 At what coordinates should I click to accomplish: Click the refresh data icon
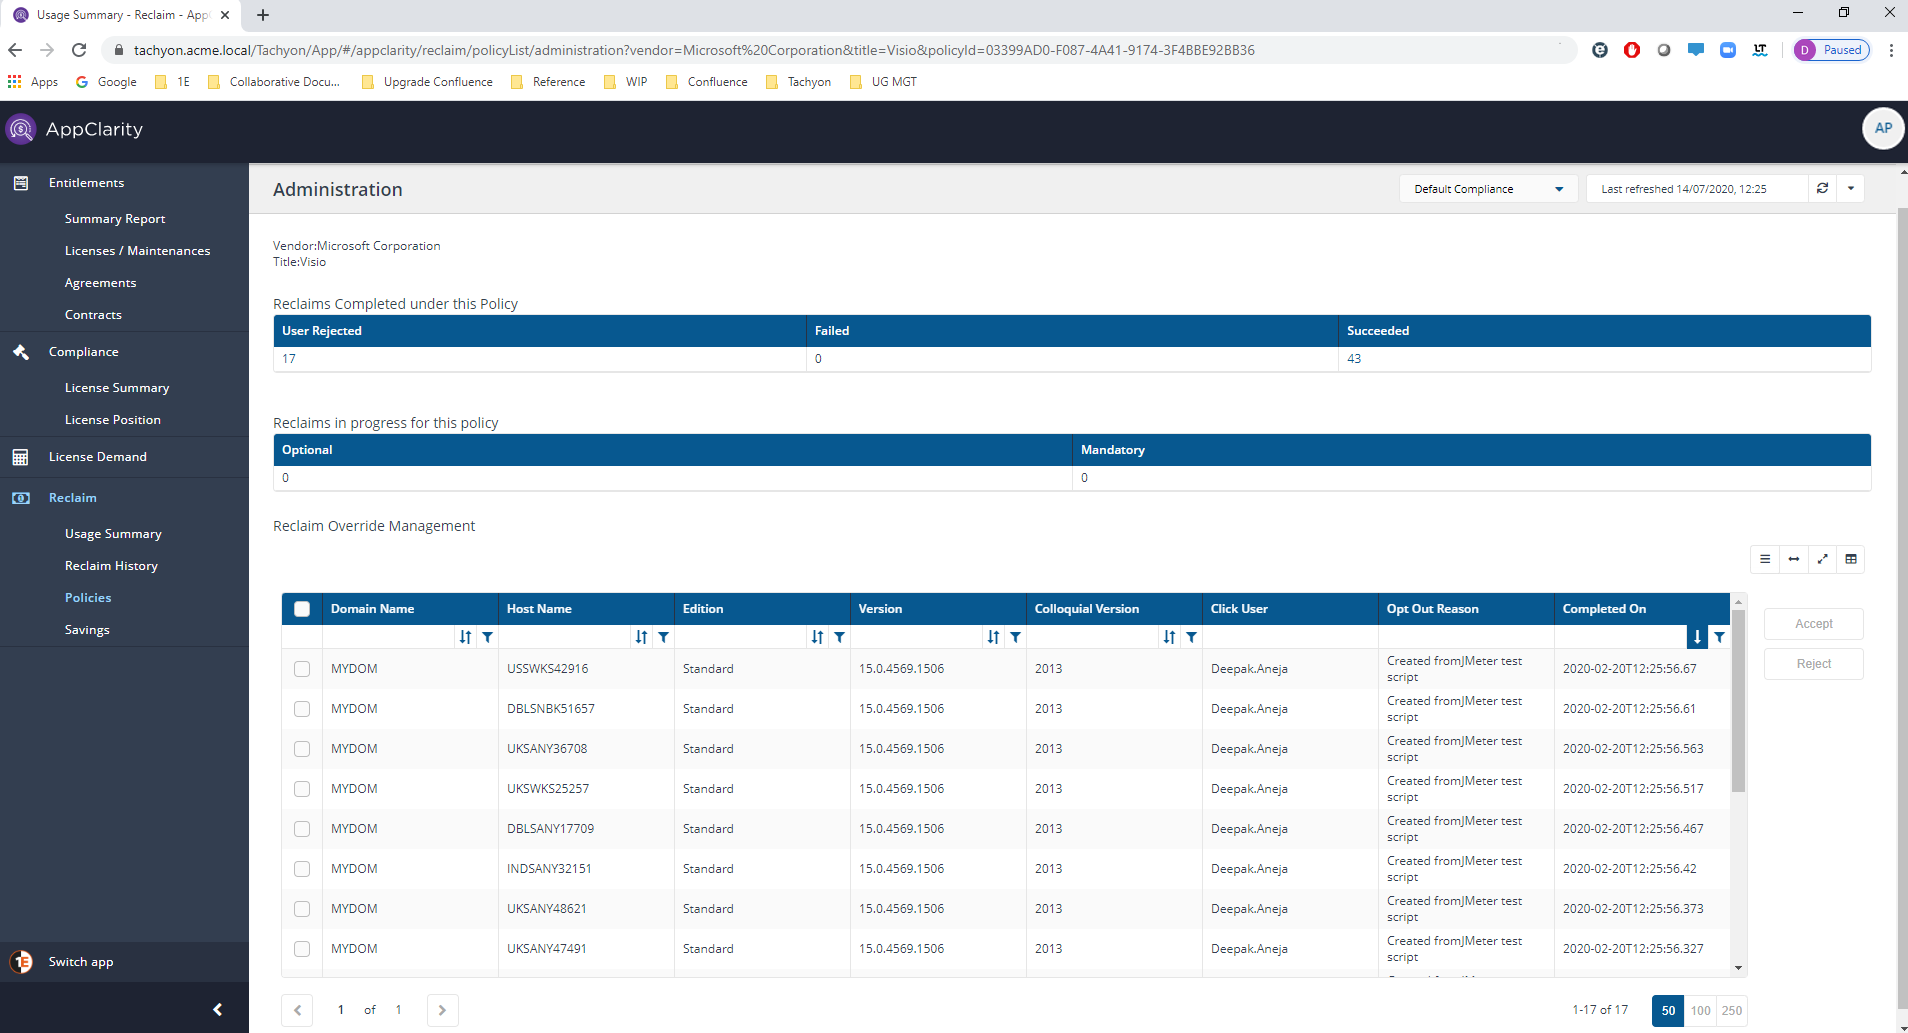[x=1822, y=188]
